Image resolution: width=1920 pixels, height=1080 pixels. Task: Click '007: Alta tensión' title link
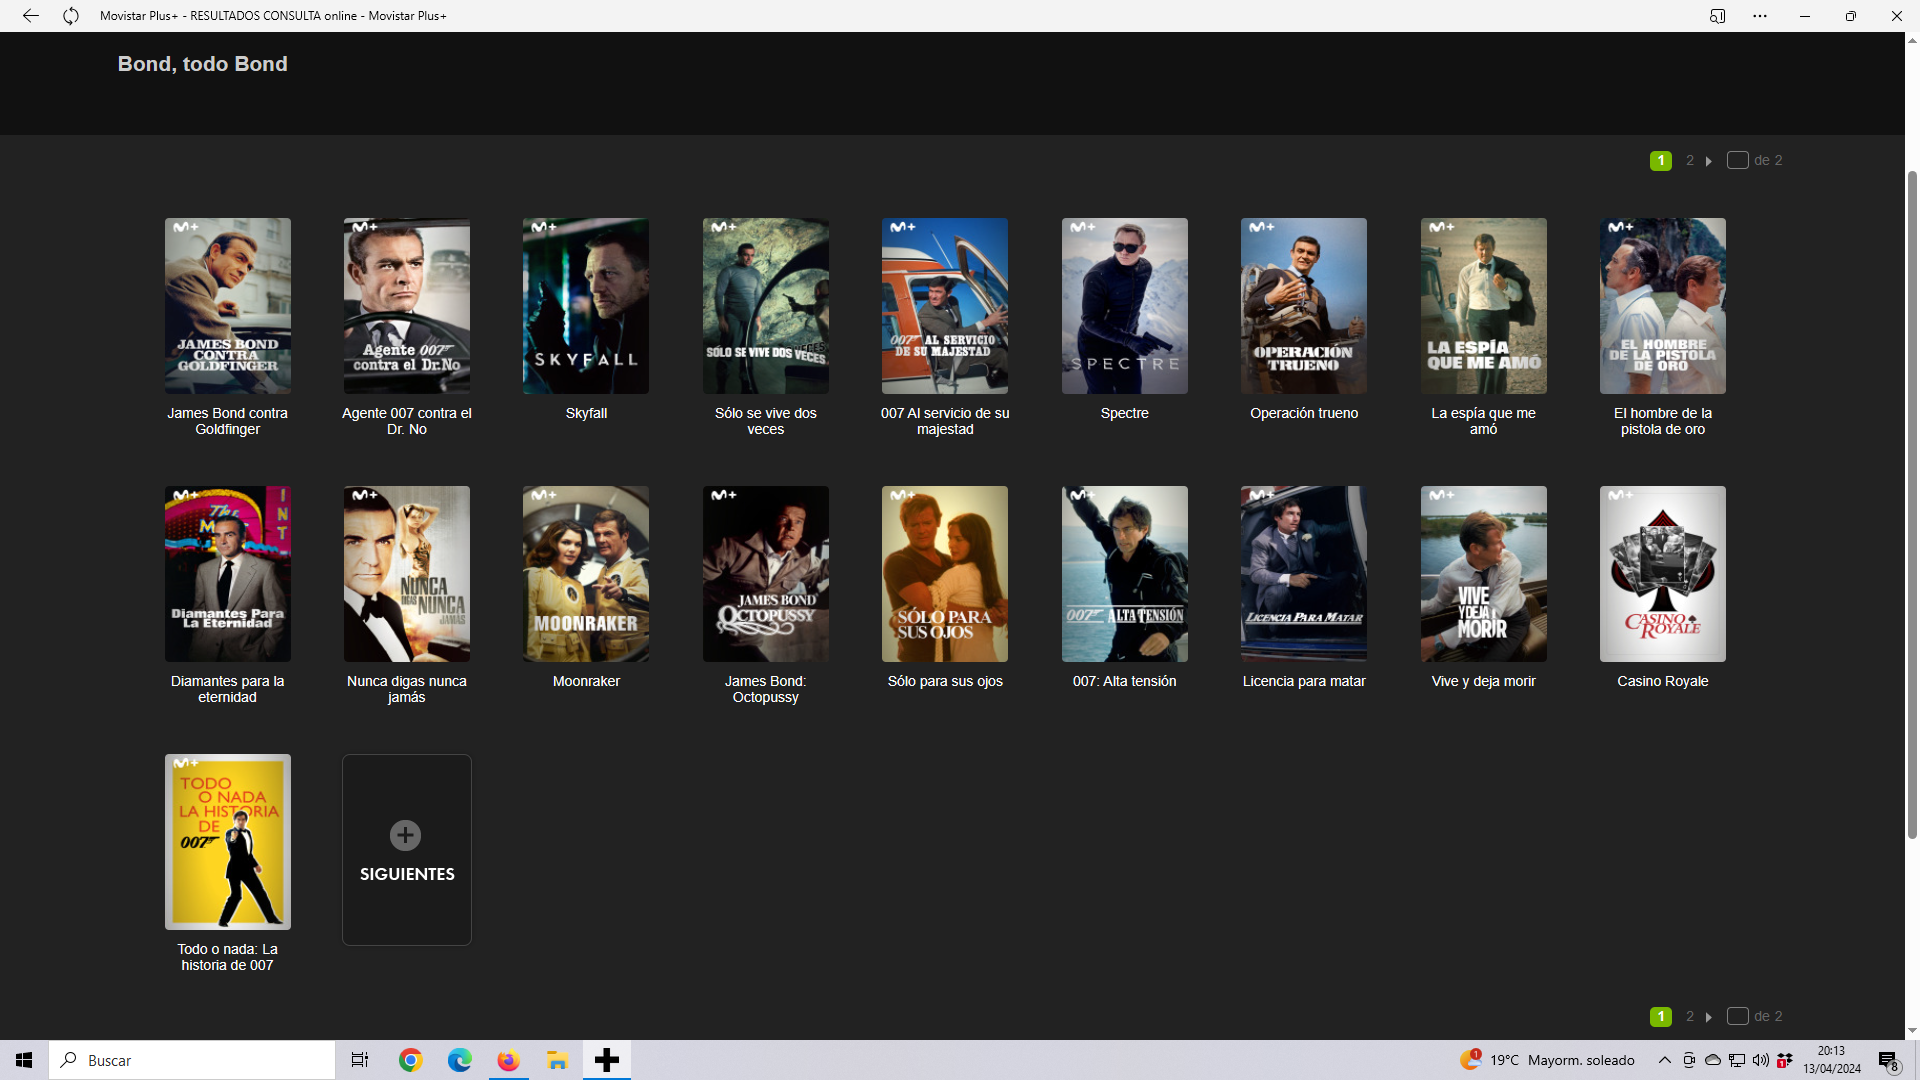[1124, 681]
